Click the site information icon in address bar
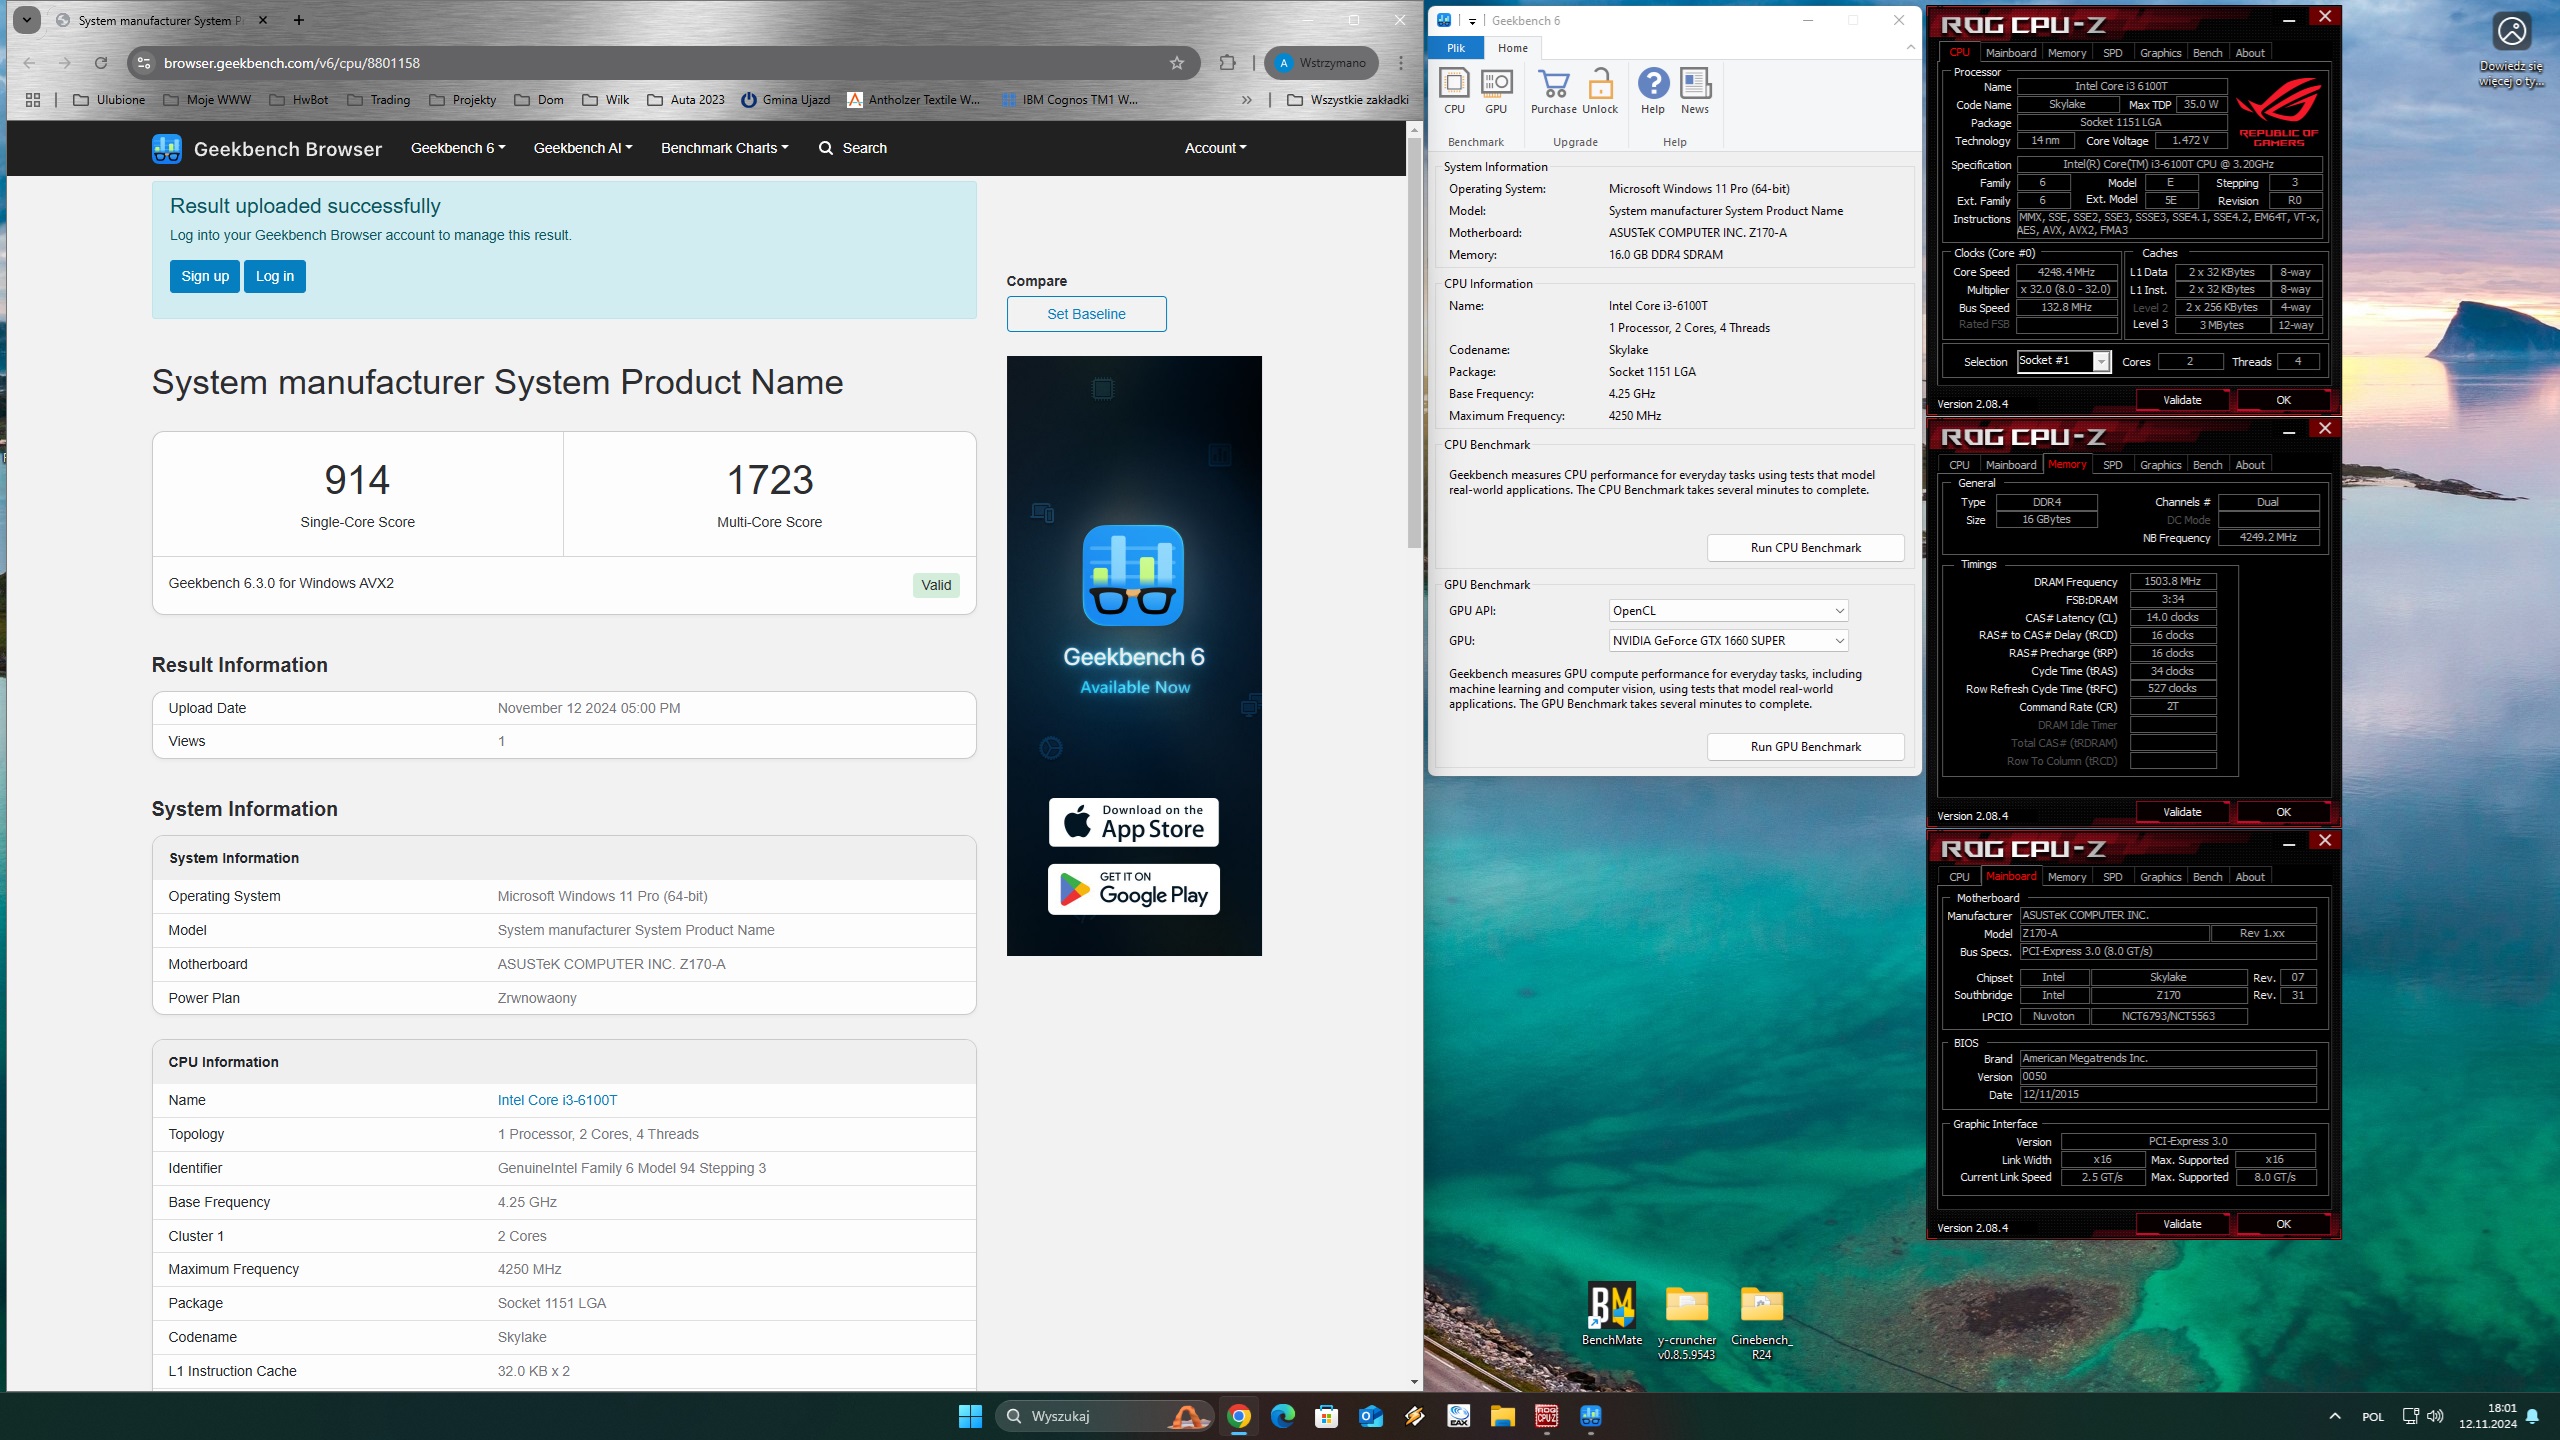 pos(144,63)
